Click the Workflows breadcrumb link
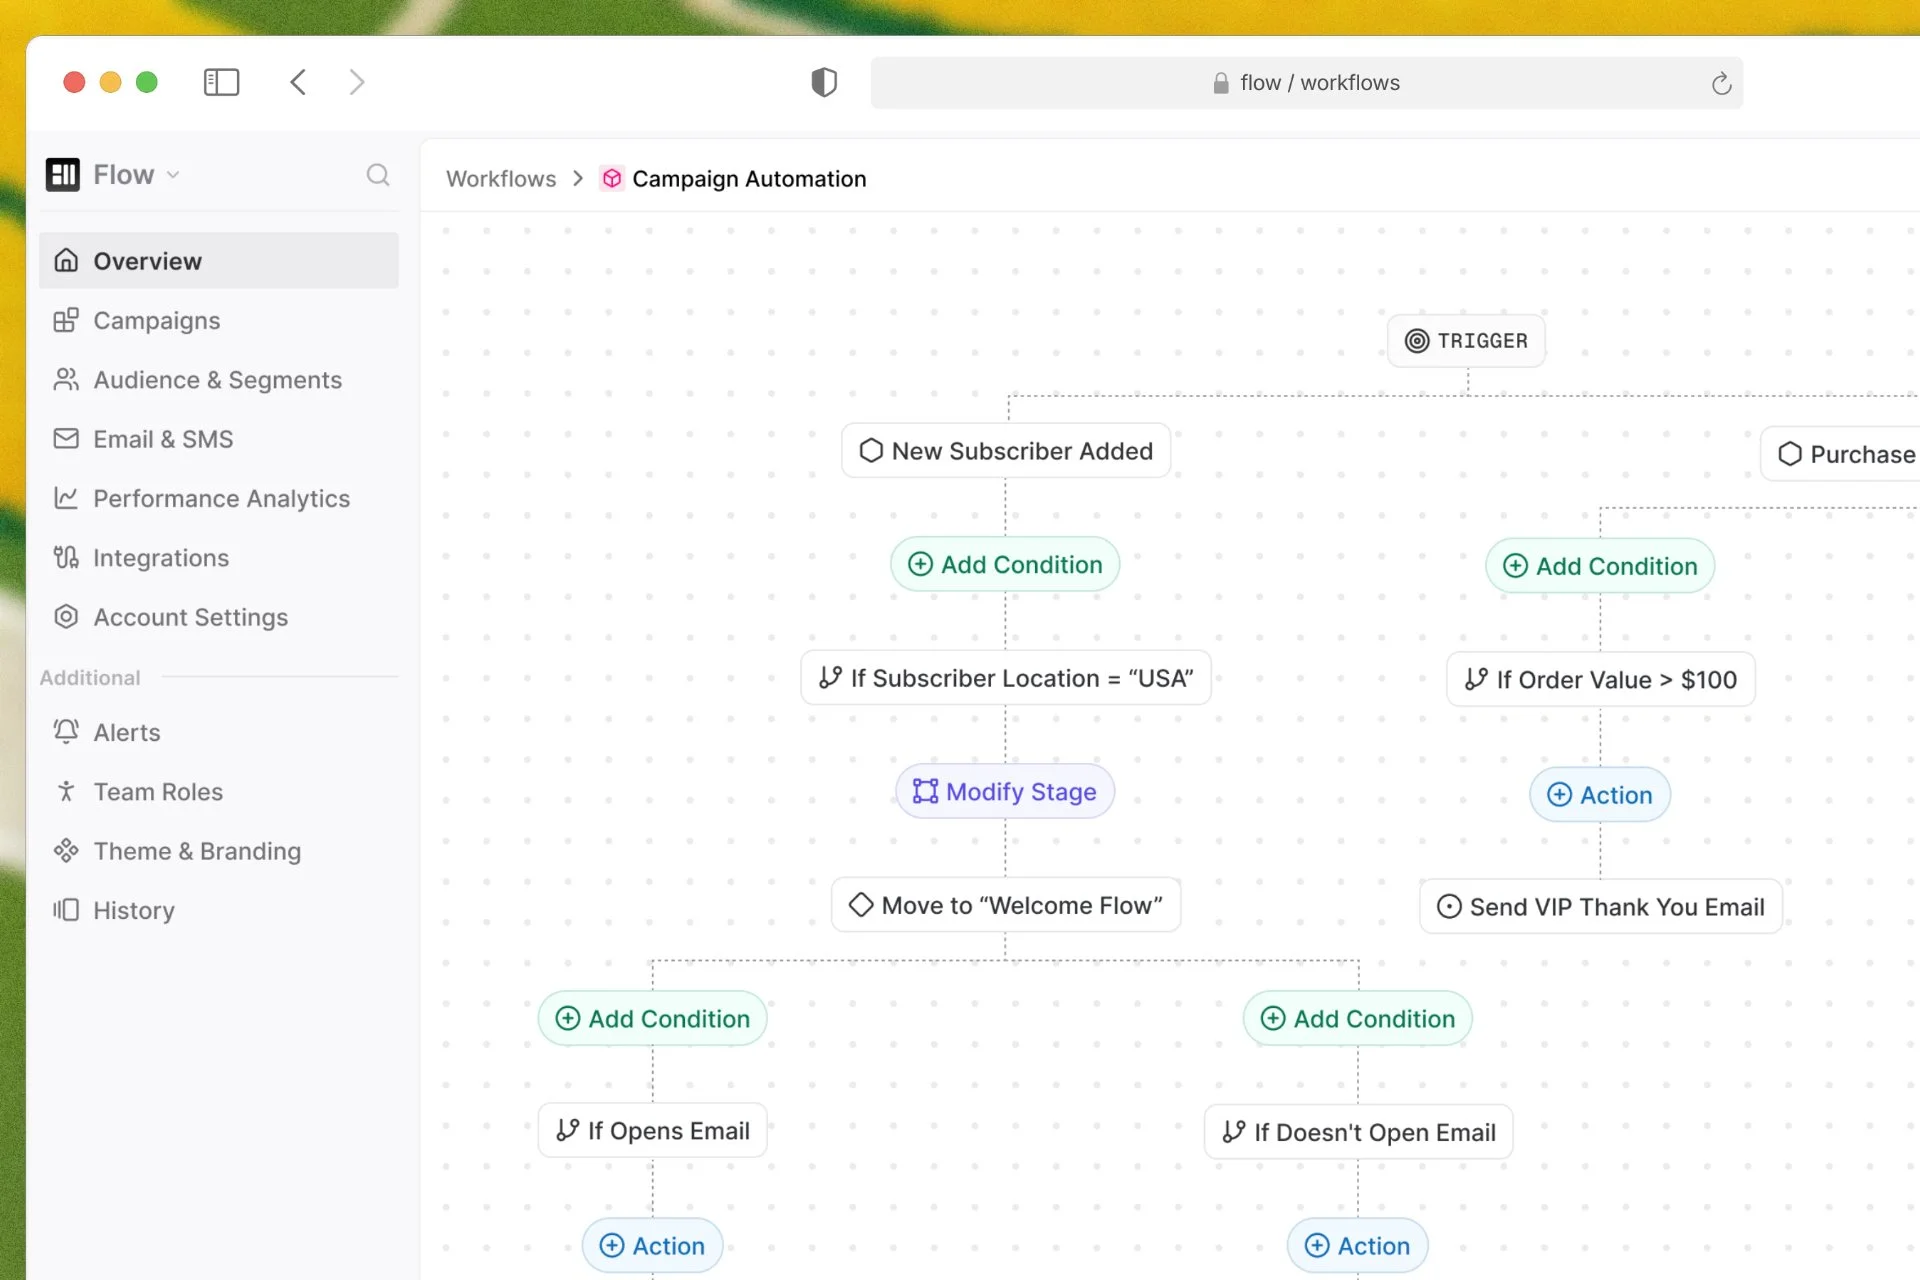The image size is (1920, 1280). click(x=501, y=179)
